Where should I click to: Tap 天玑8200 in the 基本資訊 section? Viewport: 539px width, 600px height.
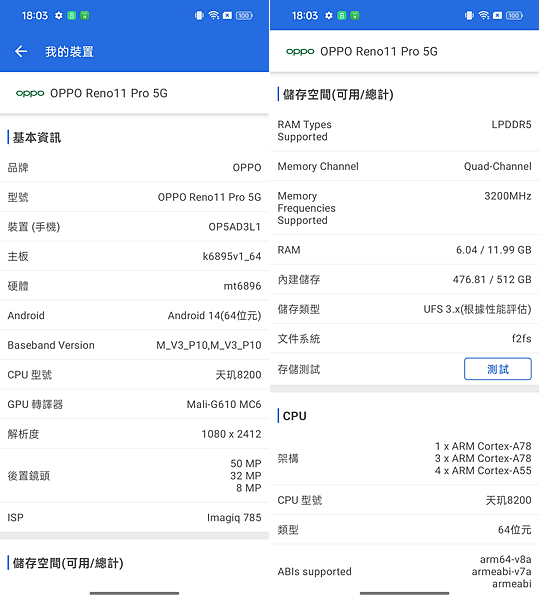(x=238, y=375)
